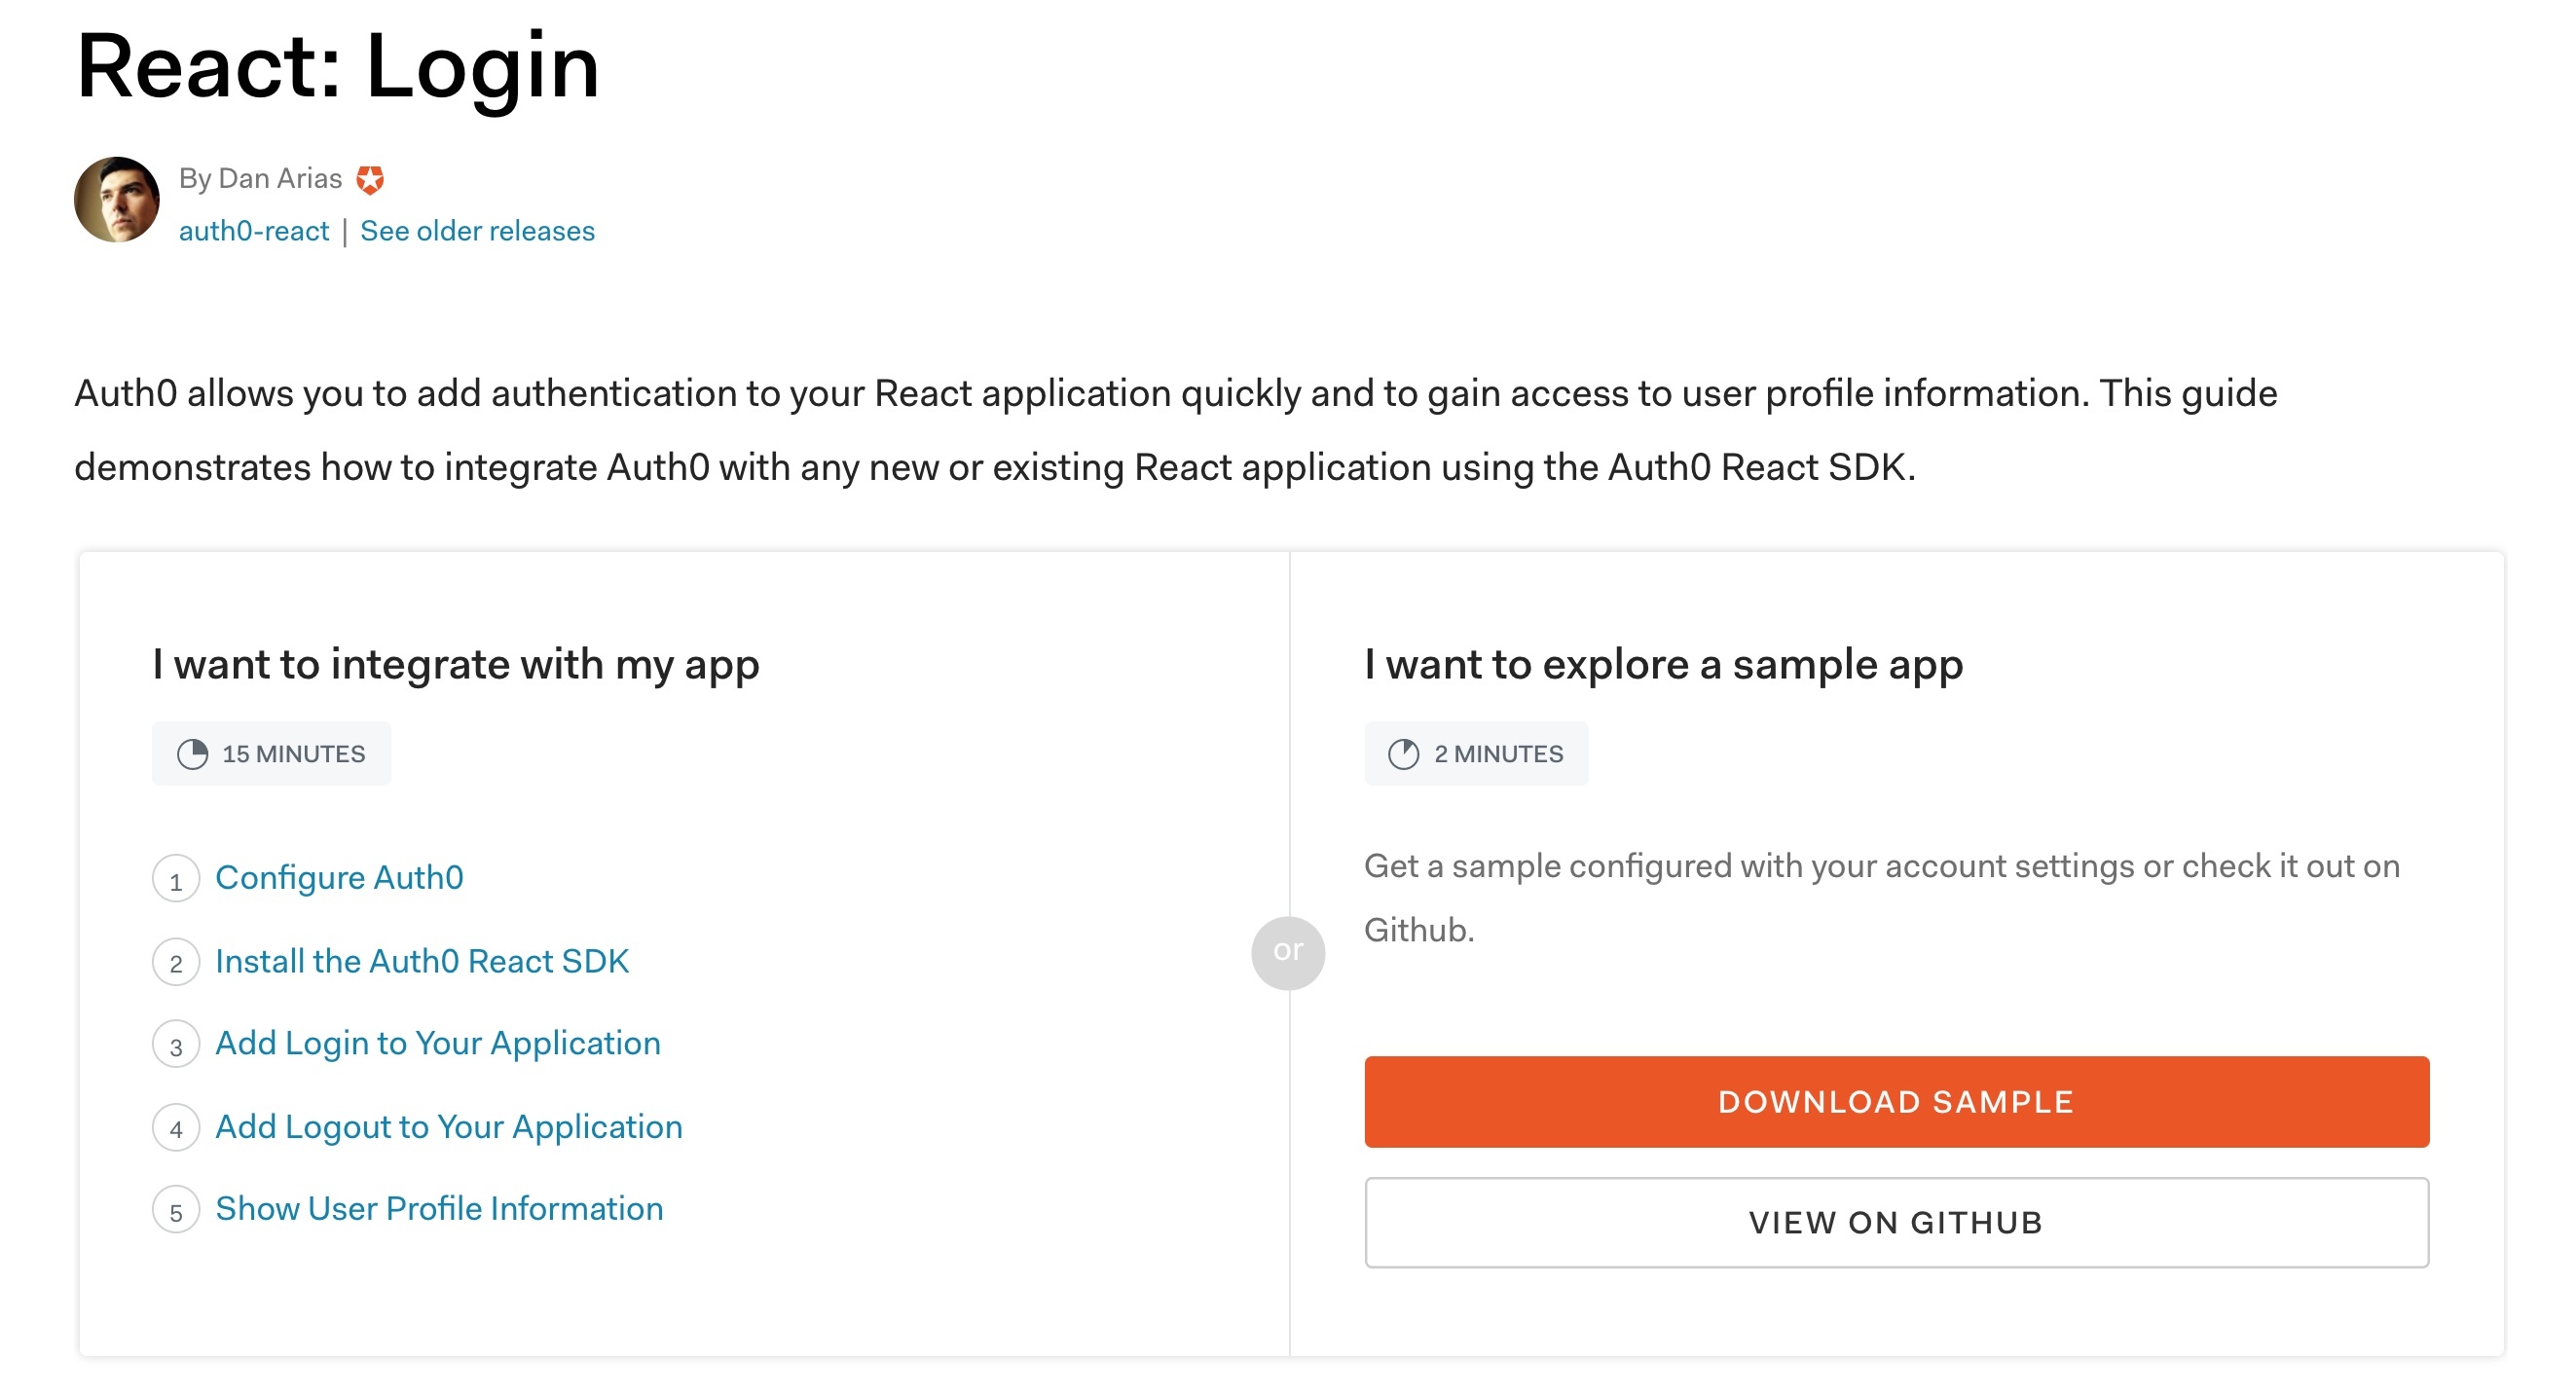The image size is (2576, 1396).
Task: Click step number 4 circle icon
Action: [x=176, y=1128]
